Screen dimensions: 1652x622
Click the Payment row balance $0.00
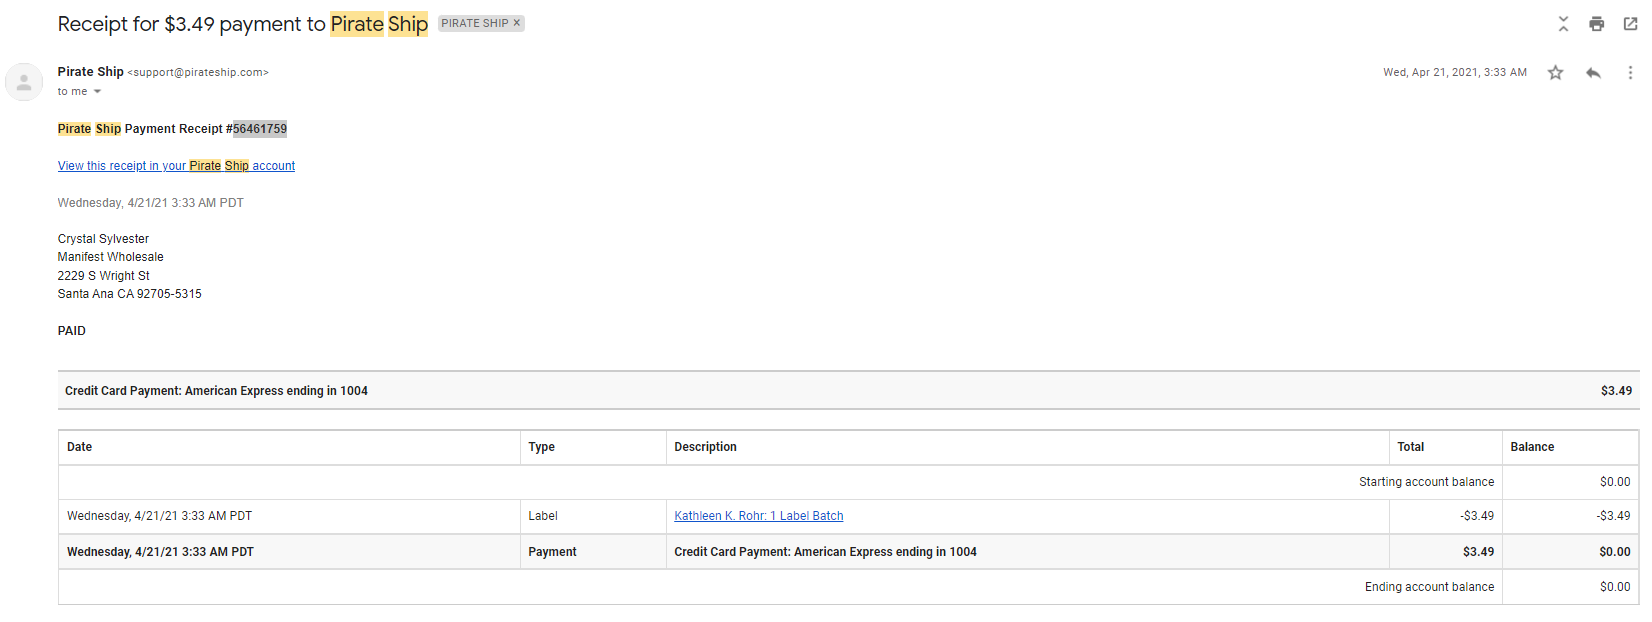[x=1615, y=552]
